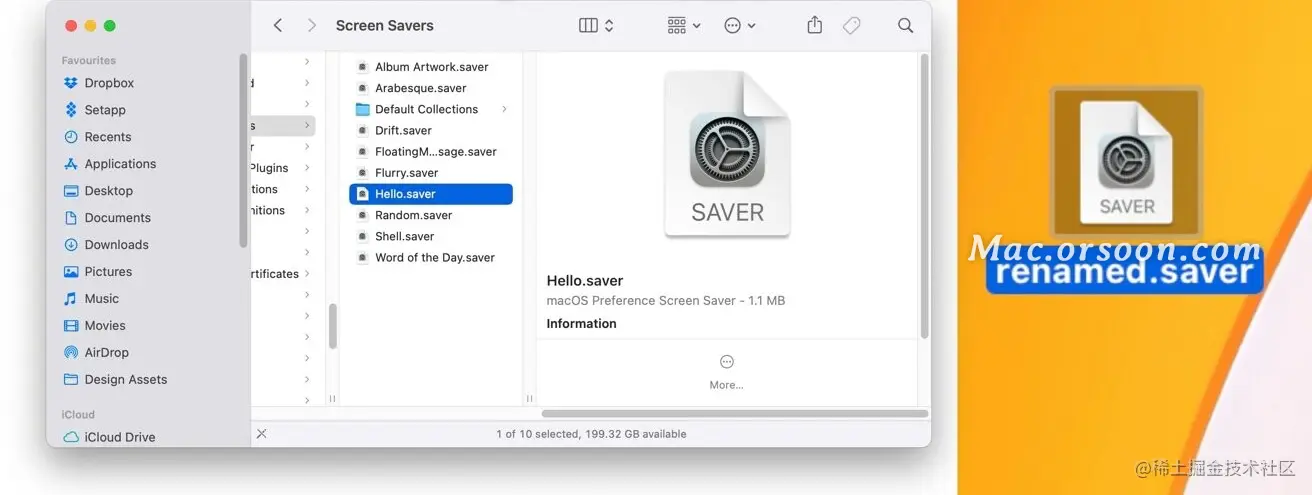Click the Plugins row chevron
The image size is (1312, 495).
[x=307, y=168]
